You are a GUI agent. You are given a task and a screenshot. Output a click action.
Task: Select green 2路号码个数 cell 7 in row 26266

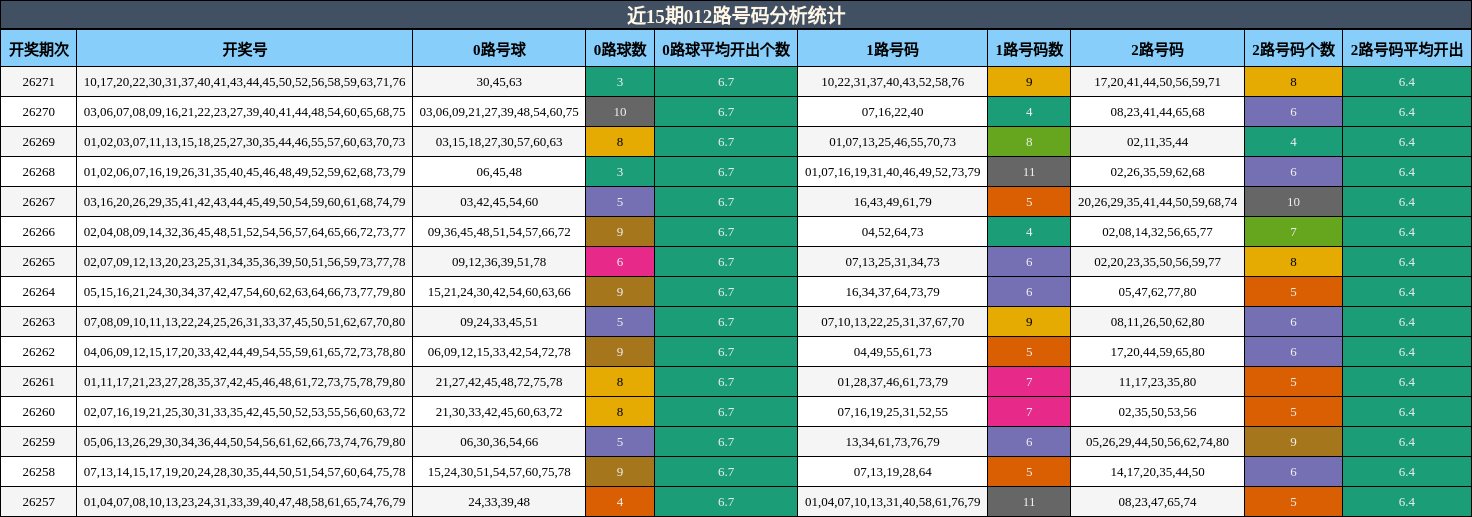coord(1294,232)
